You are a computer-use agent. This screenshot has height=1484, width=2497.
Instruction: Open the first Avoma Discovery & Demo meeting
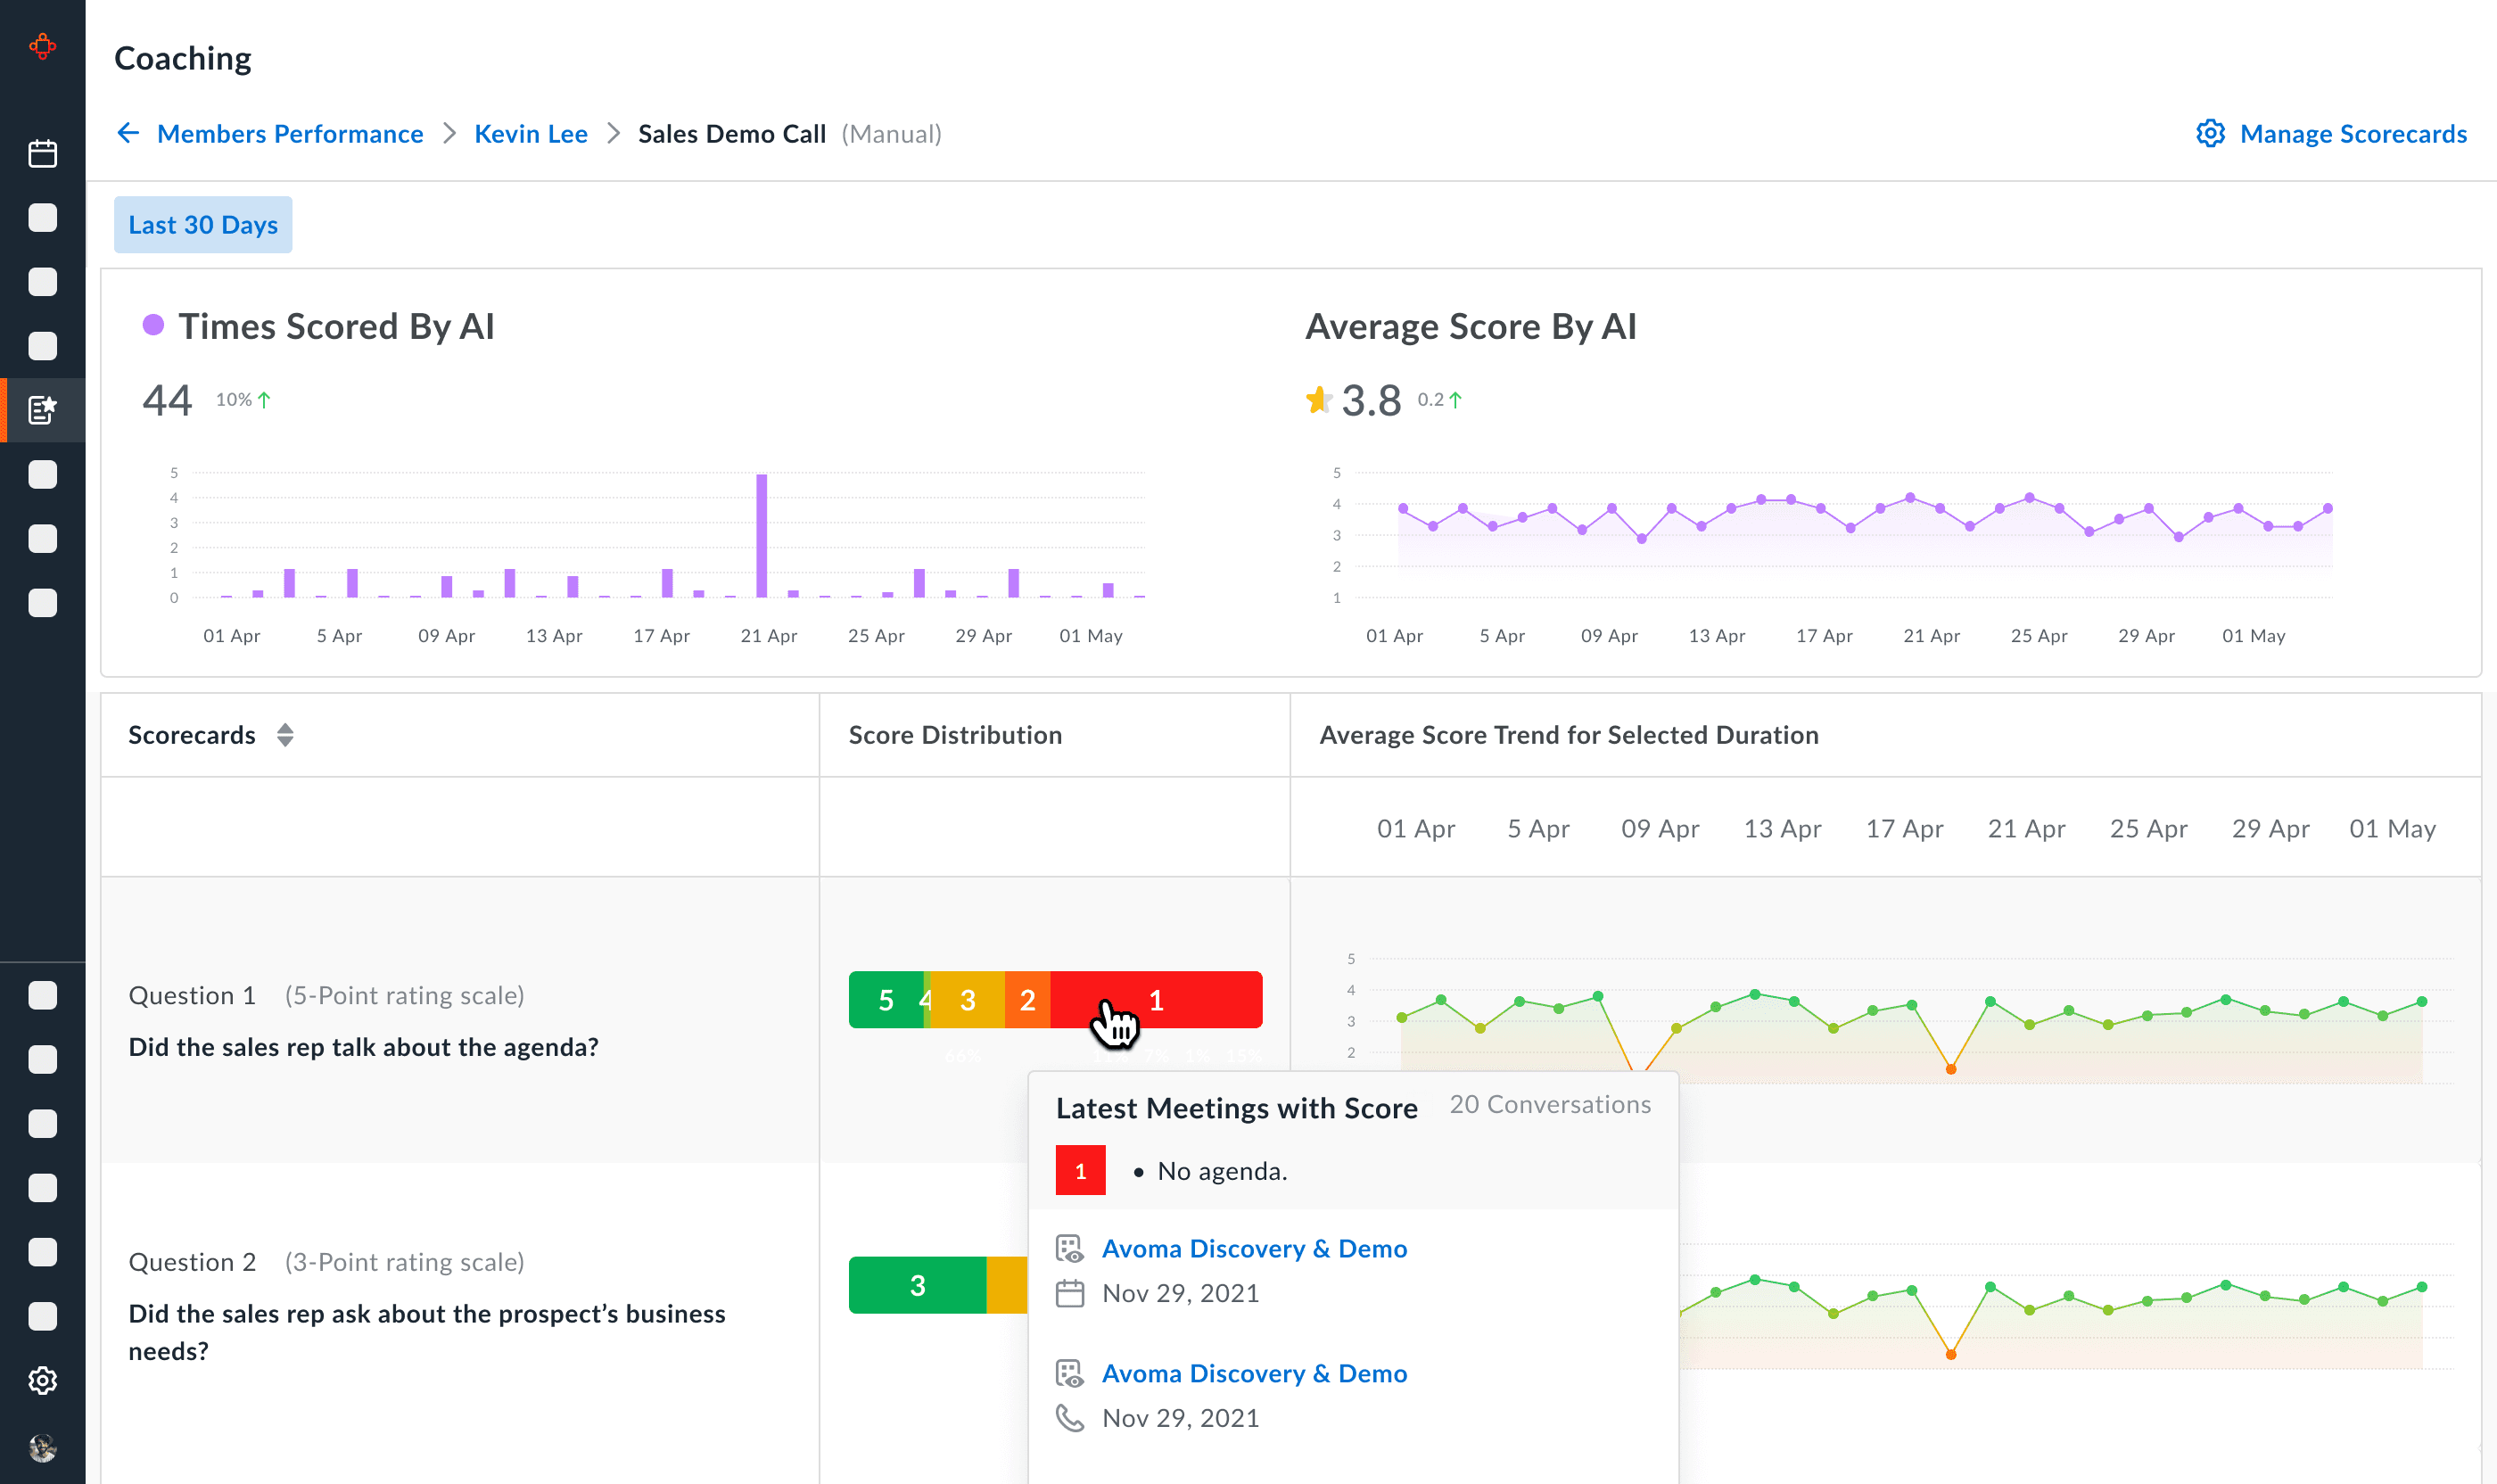[x=1254, y=1248]
